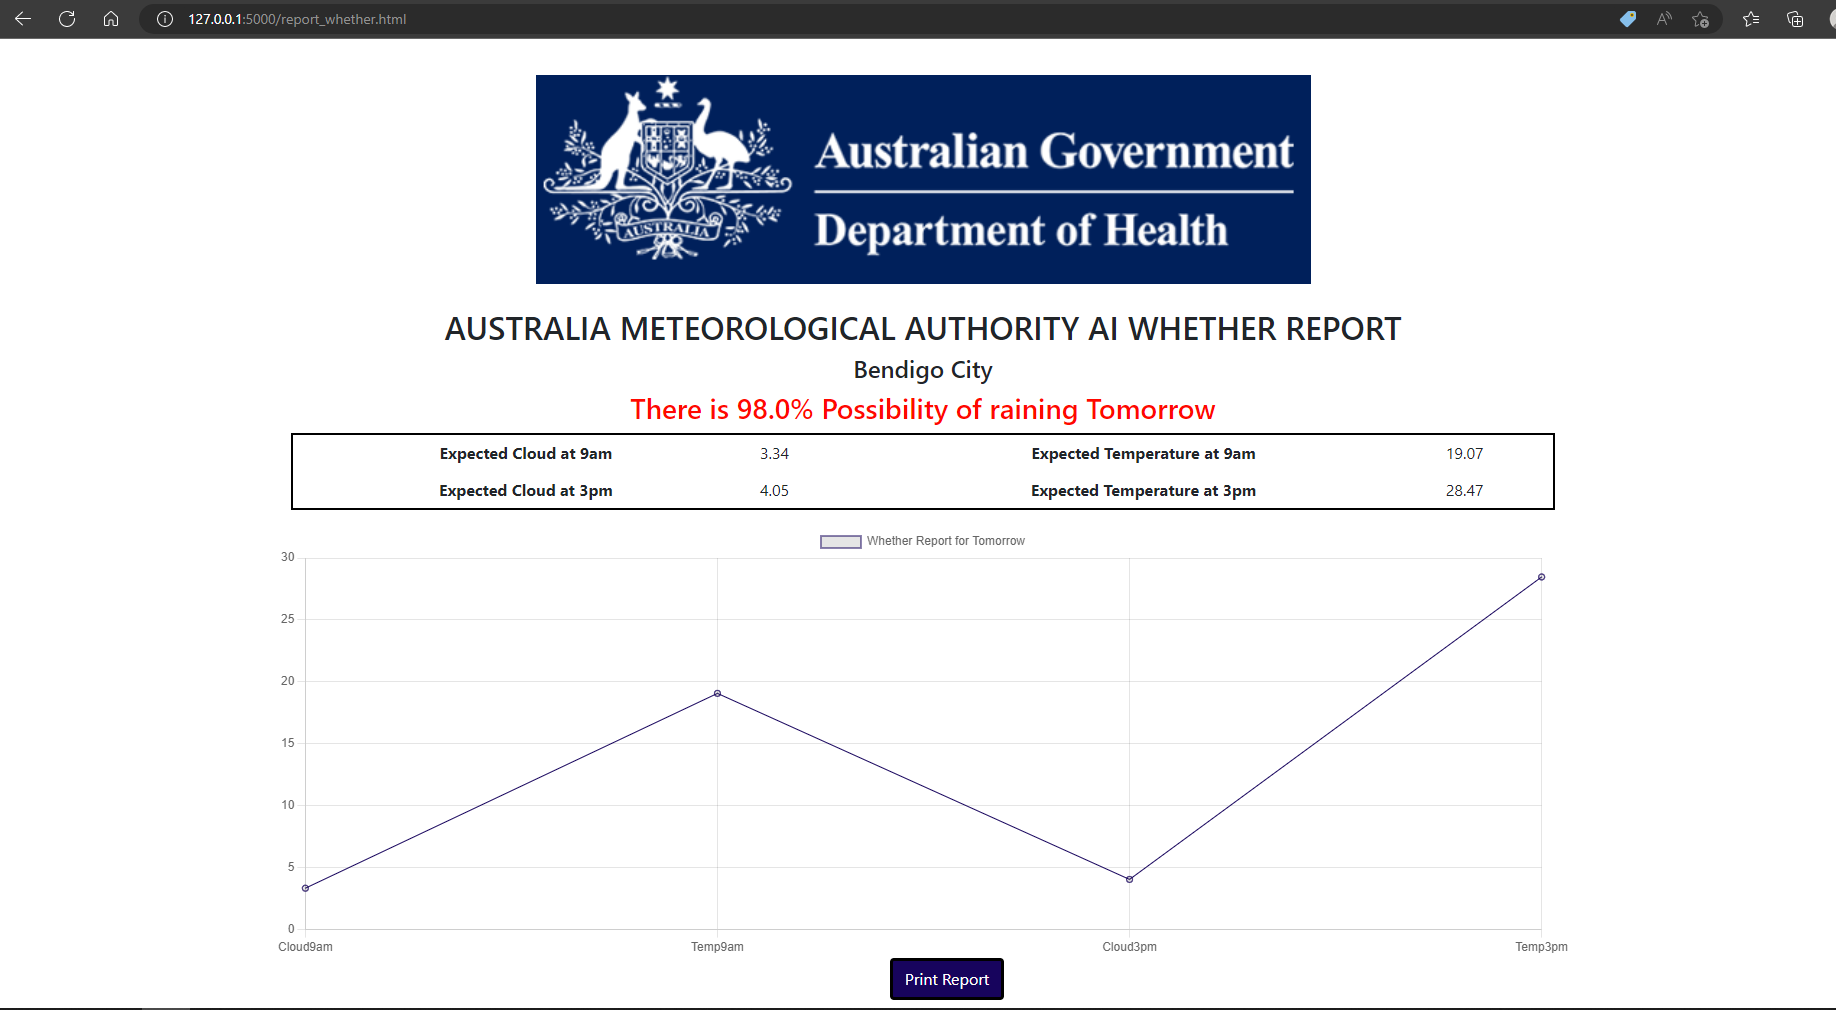Start Read aloud for the page
The height and width of the screenshot is (1010, 1836).
[x=1663, y=19]
